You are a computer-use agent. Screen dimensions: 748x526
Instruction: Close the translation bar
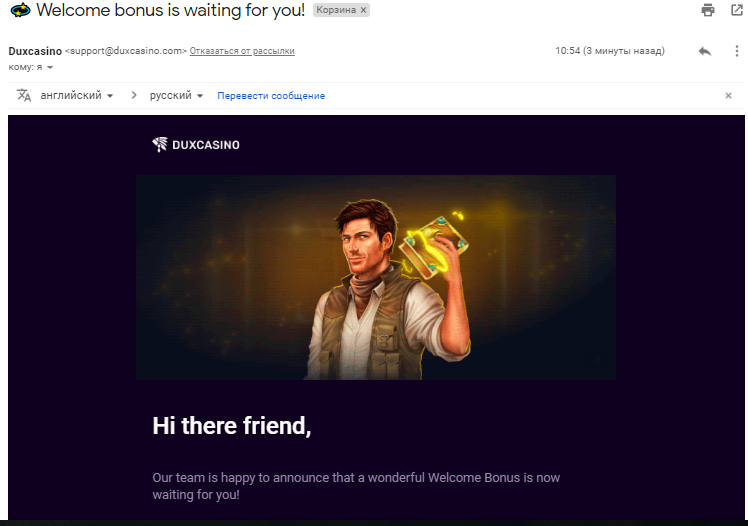point(728,95)
